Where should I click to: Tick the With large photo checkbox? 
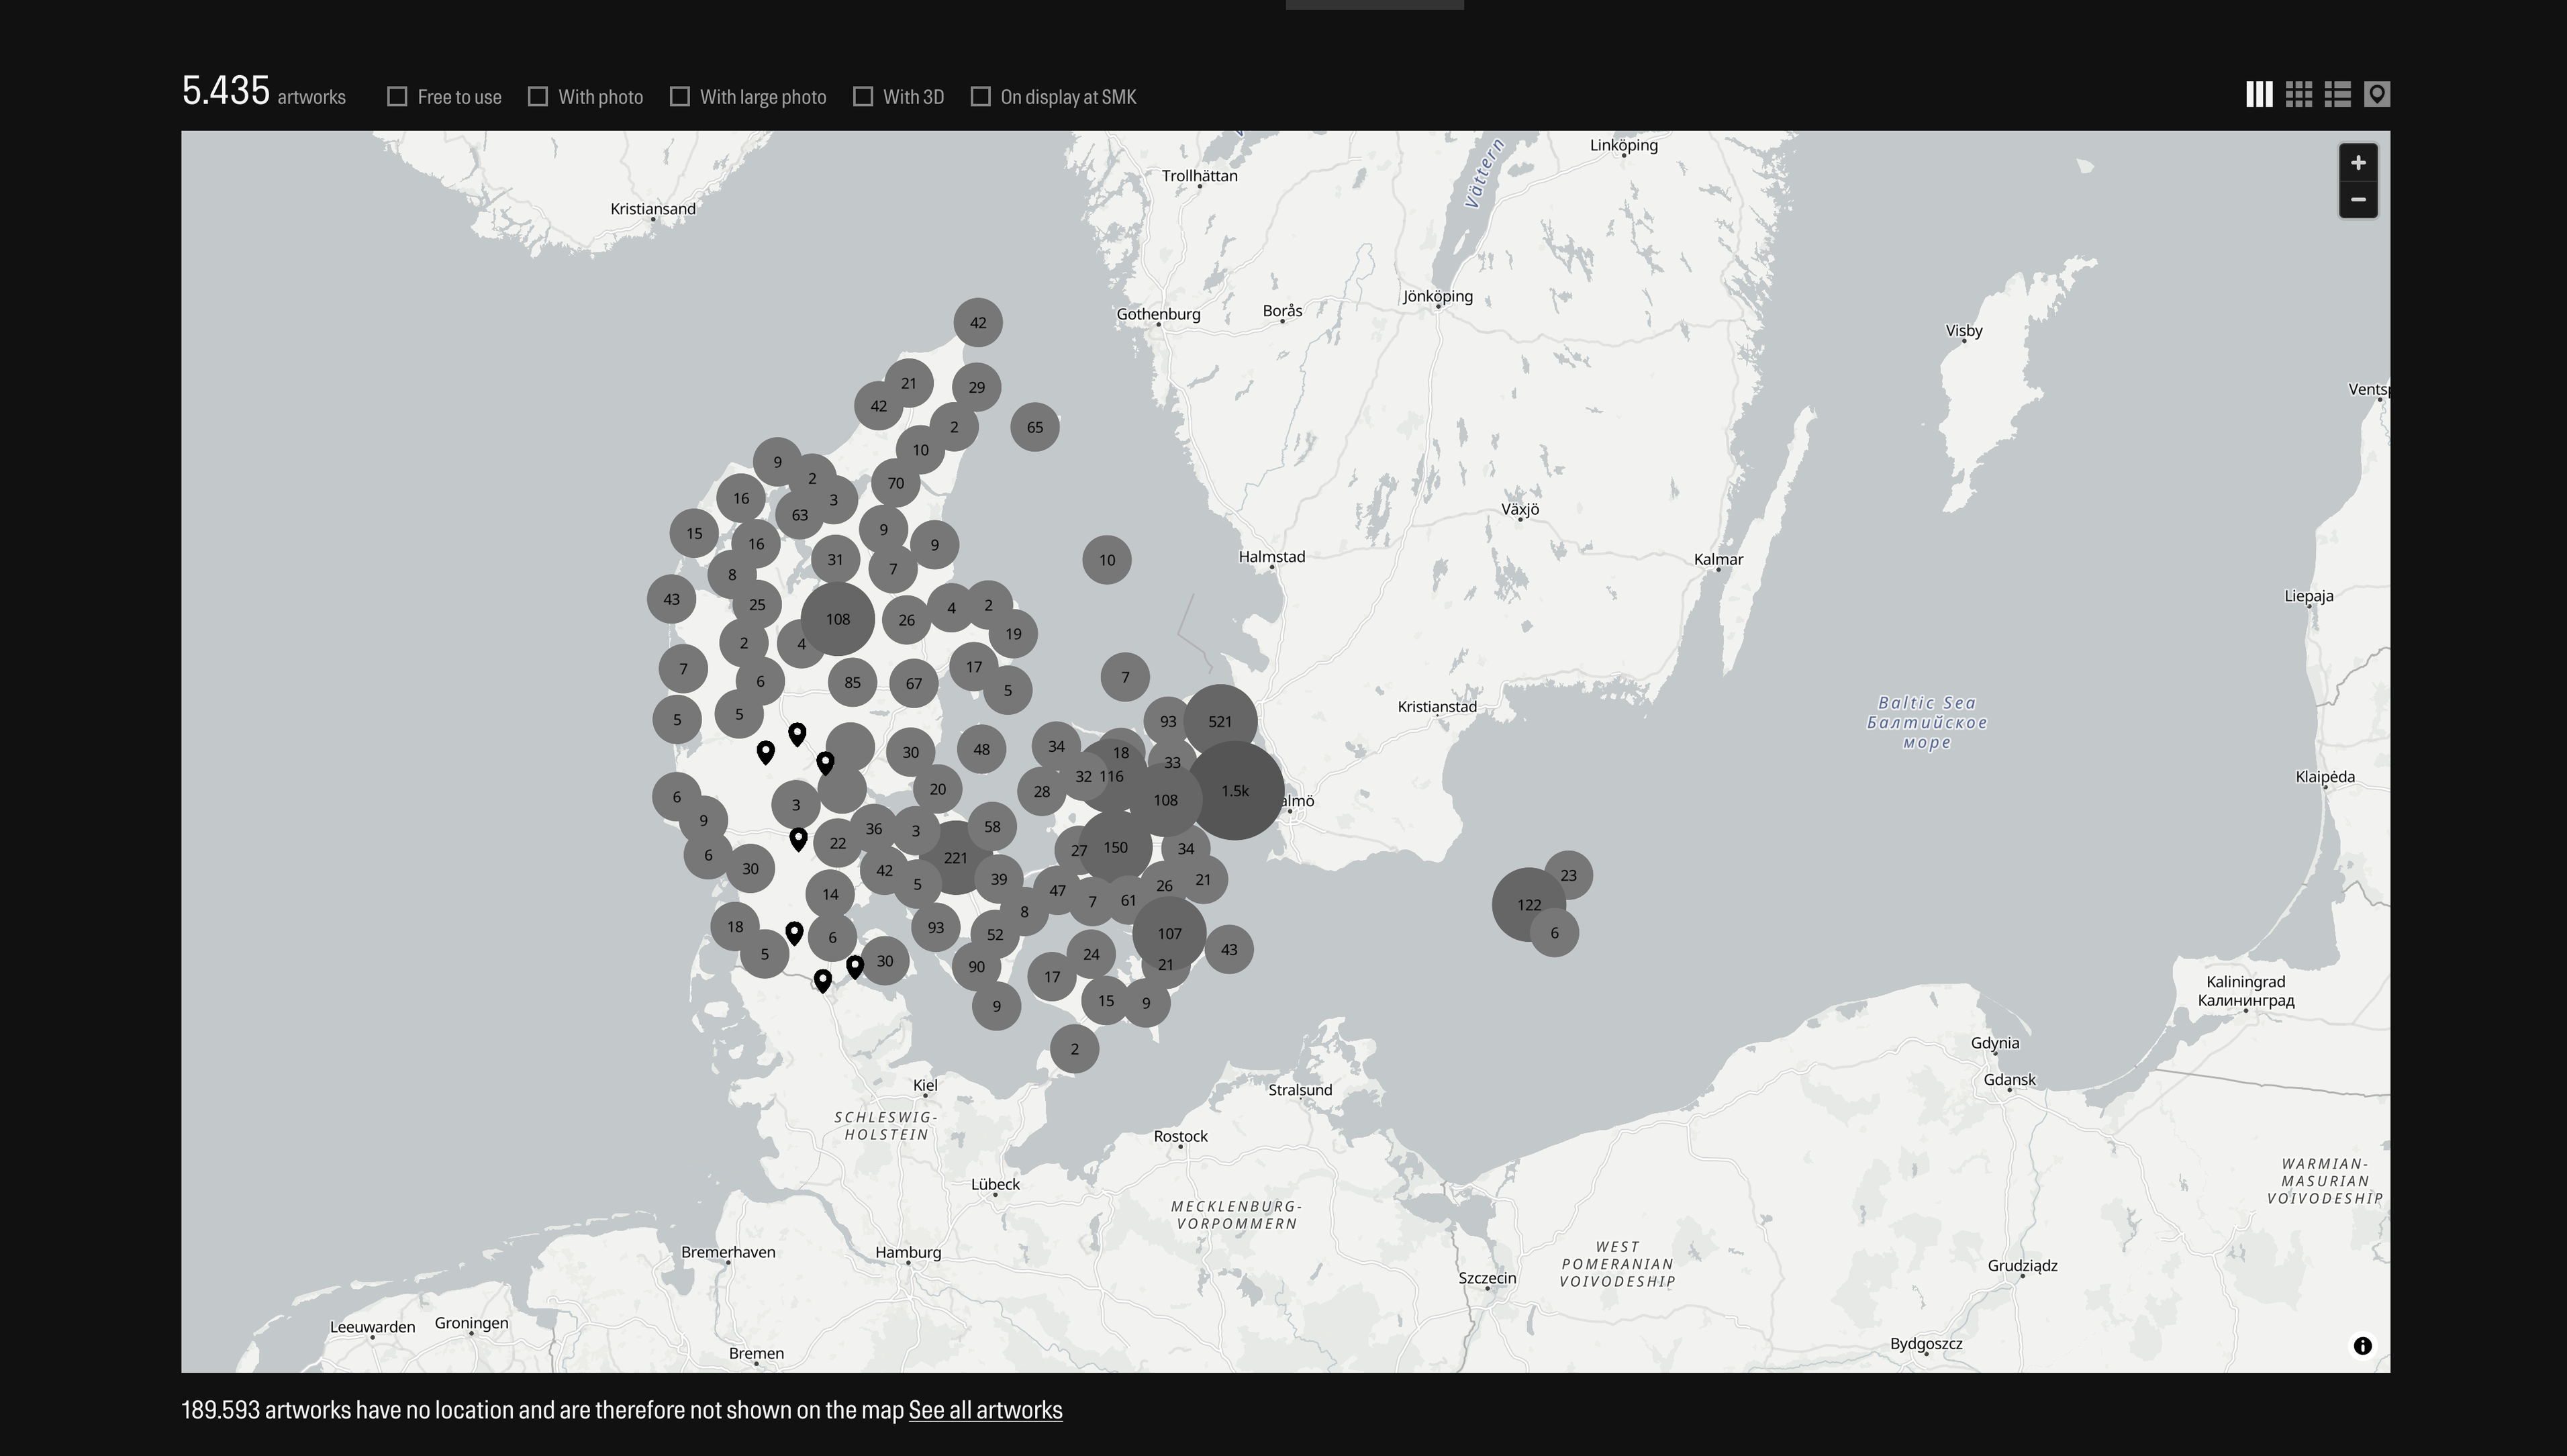point(680,97)
